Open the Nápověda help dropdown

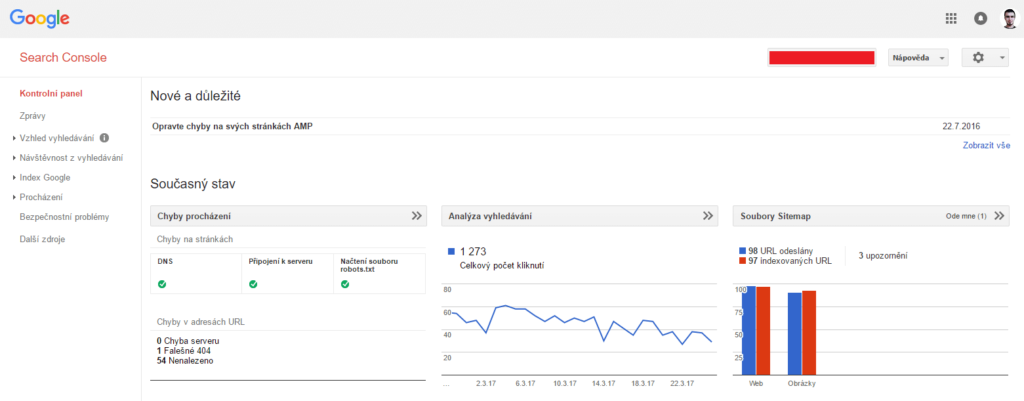click(x=918, y=58)
